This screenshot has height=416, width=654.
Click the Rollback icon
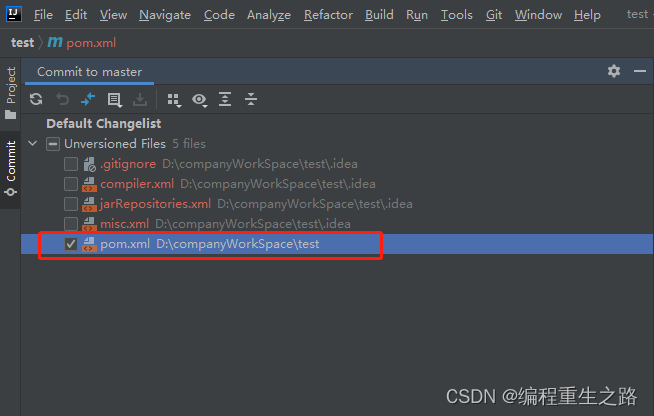click(x=63, y=99)
